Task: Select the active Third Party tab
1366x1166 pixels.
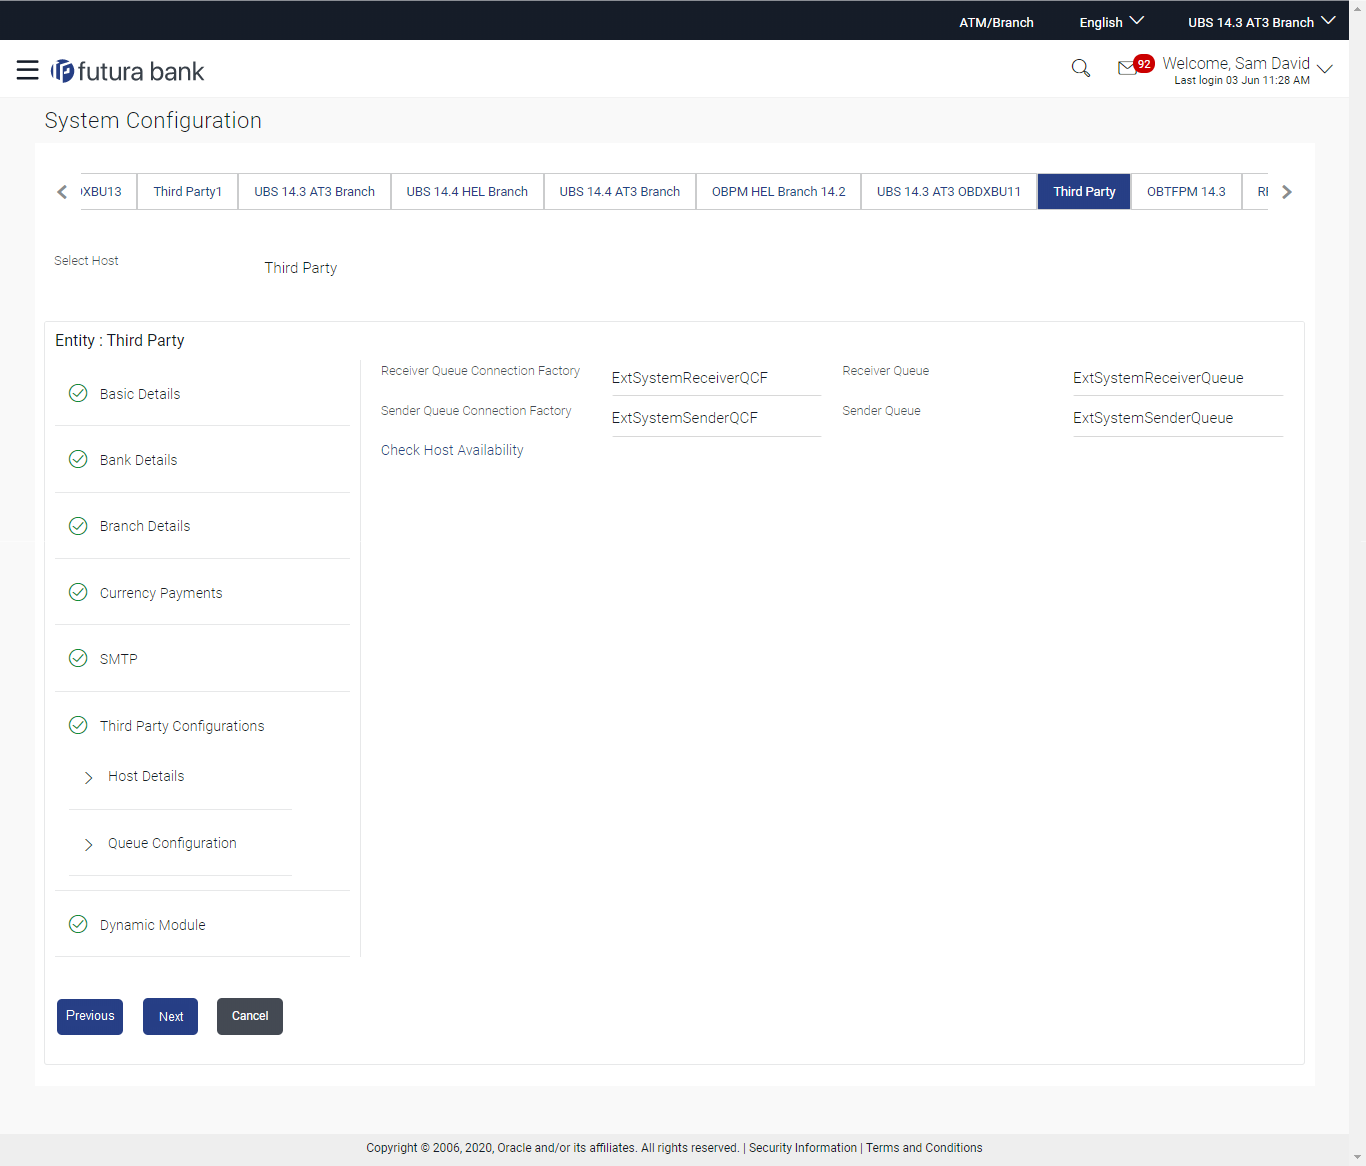Action: coord(1084,191)
